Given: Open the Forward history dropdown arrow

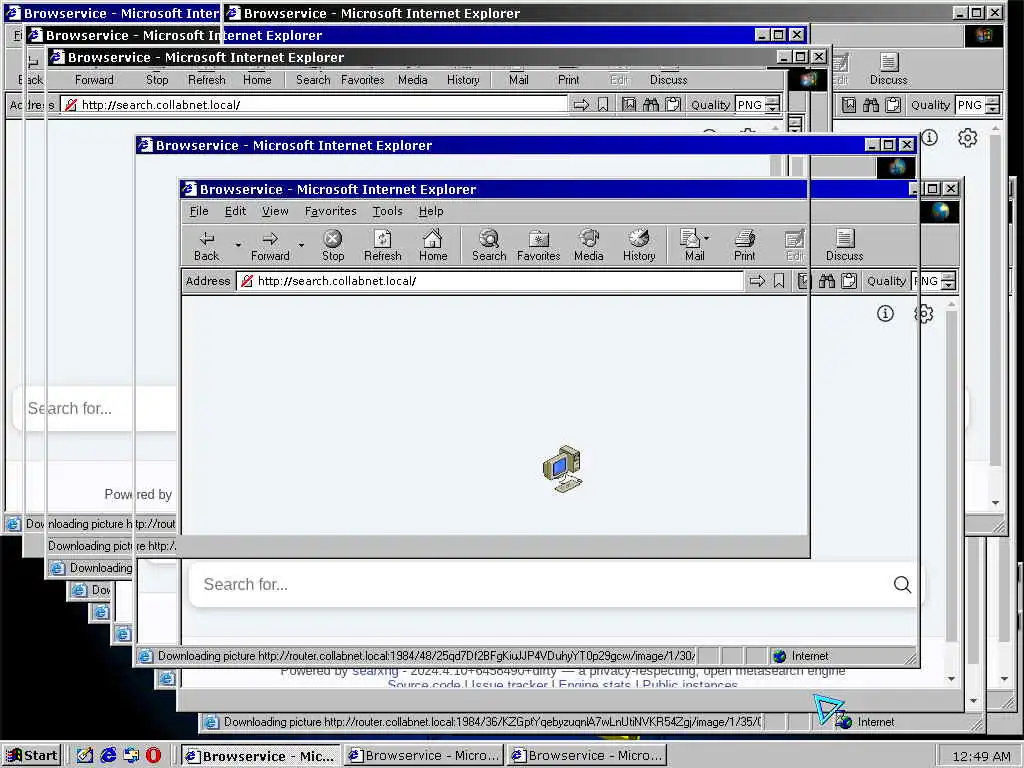Looking at the screenshot, I should click(301, 246).
